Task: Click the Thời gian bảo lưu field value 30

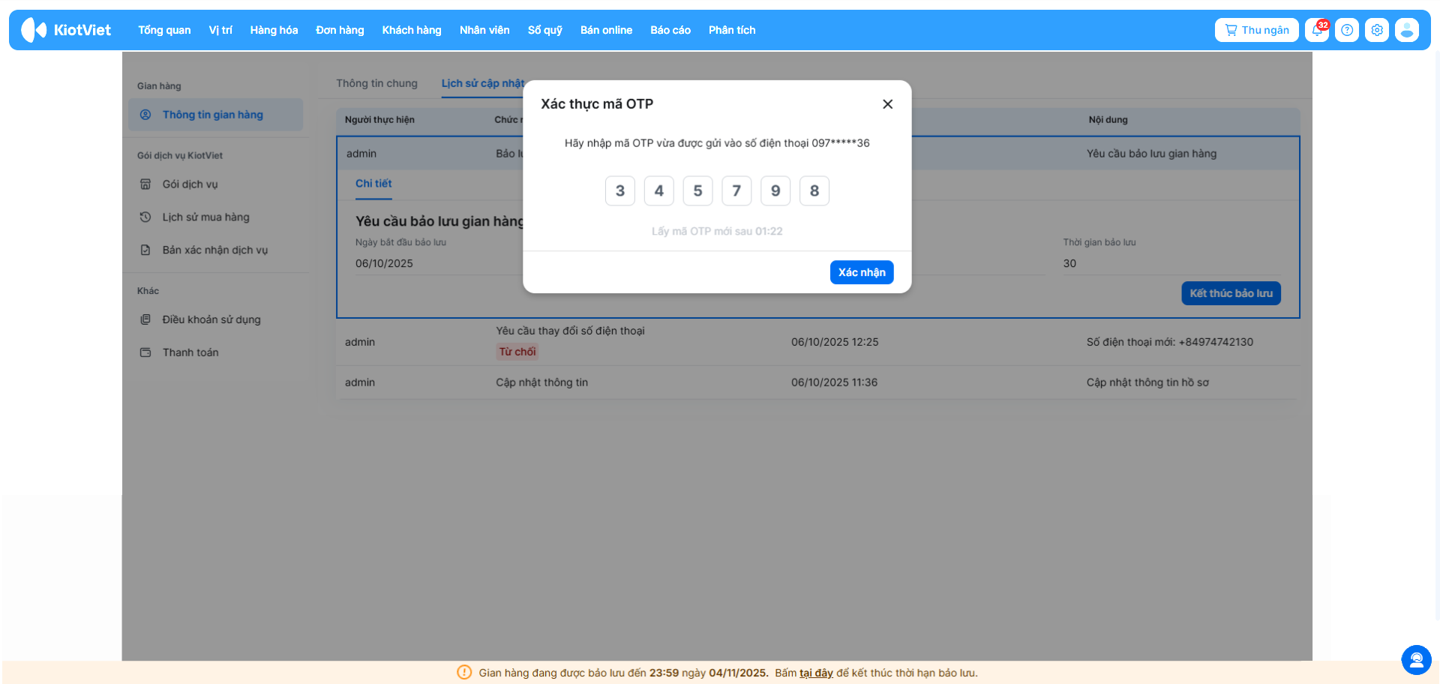Action: (1171, 264)
